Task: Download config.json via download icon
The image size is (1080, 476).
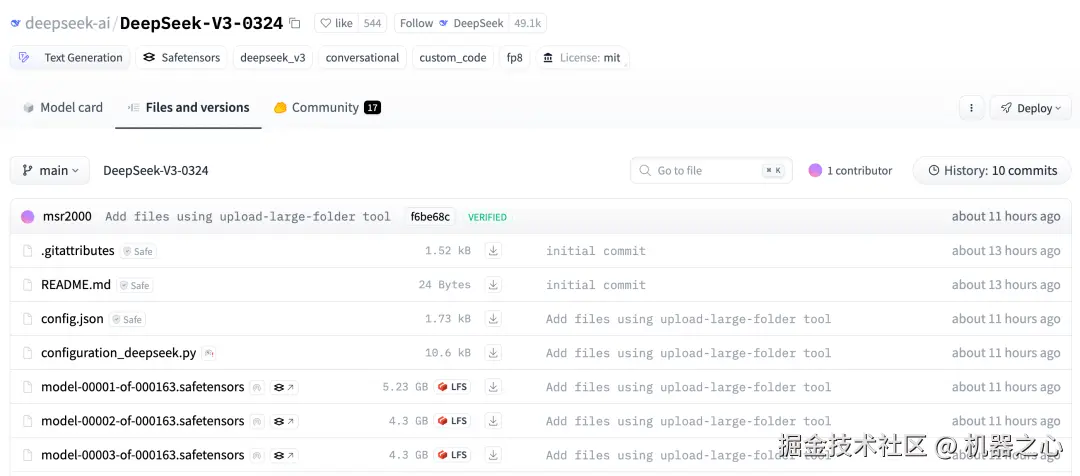Action: 493,319
